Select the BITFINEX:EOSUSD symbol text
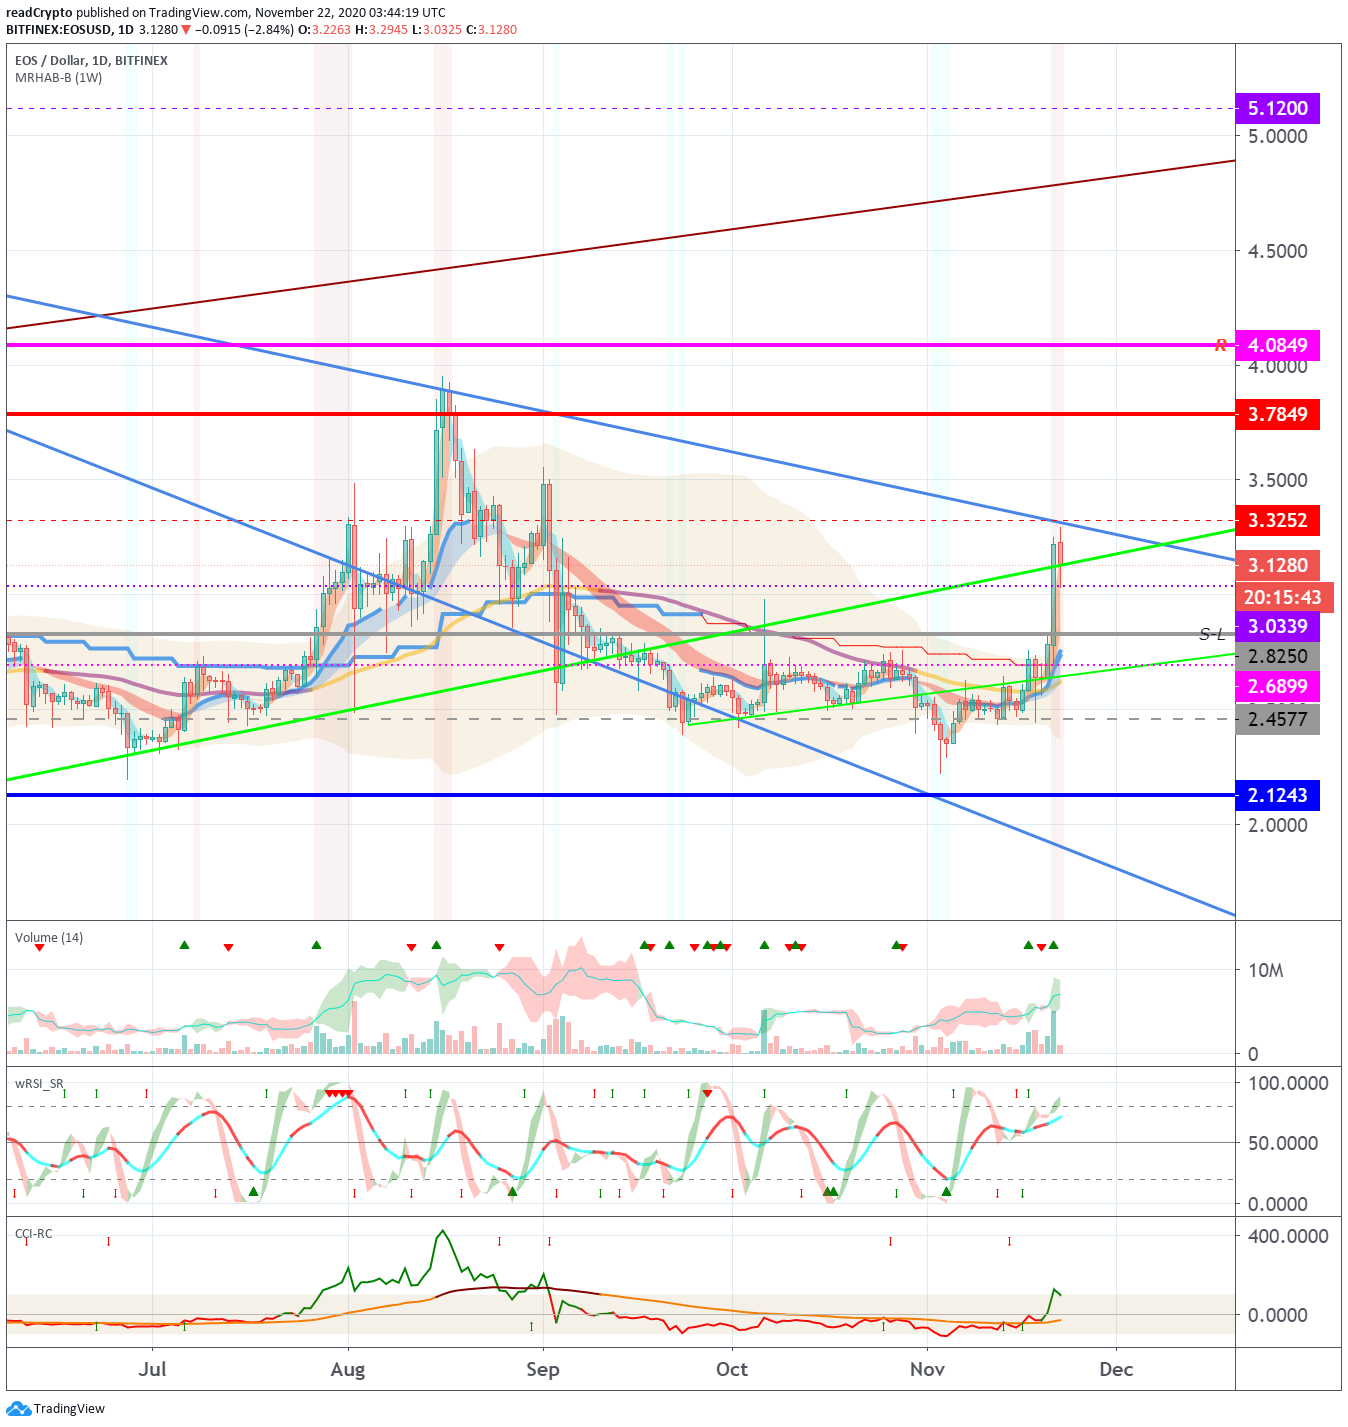This screenshot has height=1427, width=1348. [59, 29]
